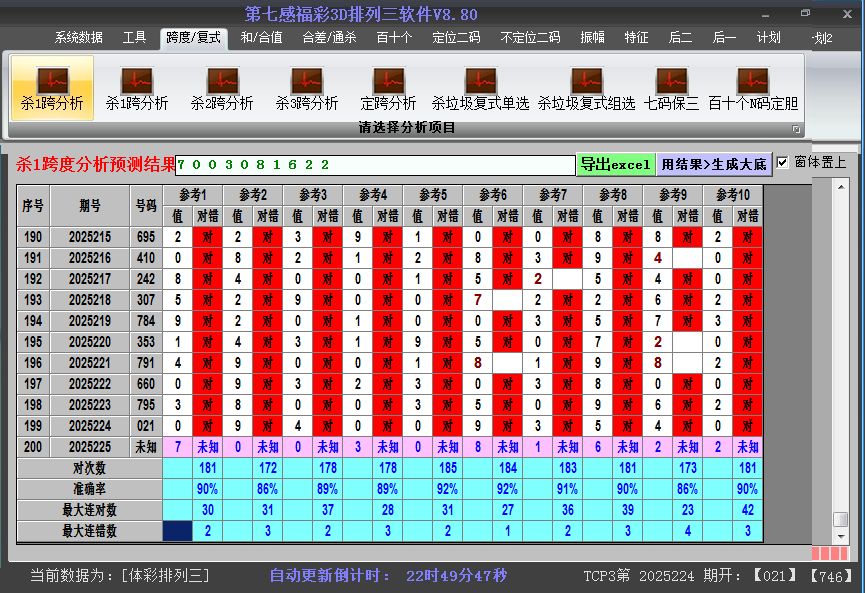This screenshot has width=865, height=593.
Task: Click the prediction result text field
Action: point(375,164)
